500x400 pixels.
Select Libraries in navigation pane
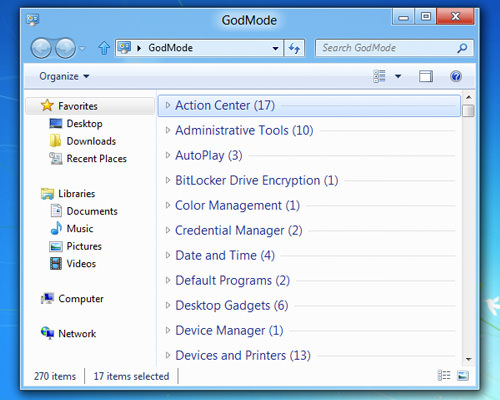click(77, 194)
